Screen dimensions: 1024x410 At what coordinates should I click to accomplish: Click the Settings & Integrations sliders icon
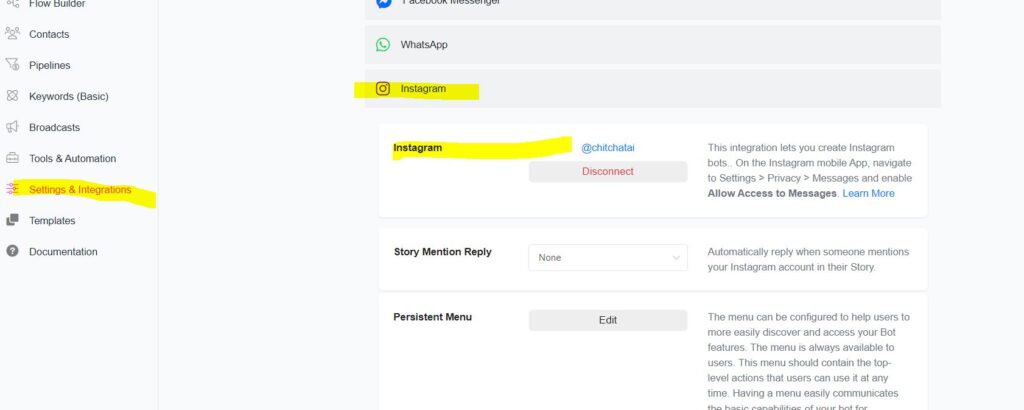(12, 189)
